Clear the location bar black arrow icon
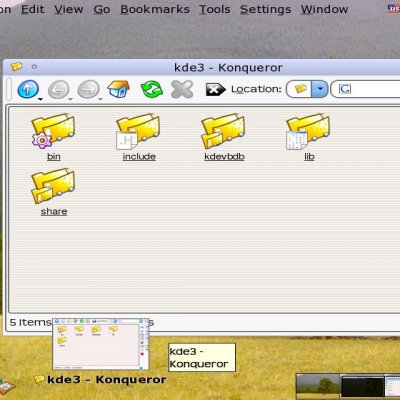Screen dimensions: 400x400 (x=215, y=89)
